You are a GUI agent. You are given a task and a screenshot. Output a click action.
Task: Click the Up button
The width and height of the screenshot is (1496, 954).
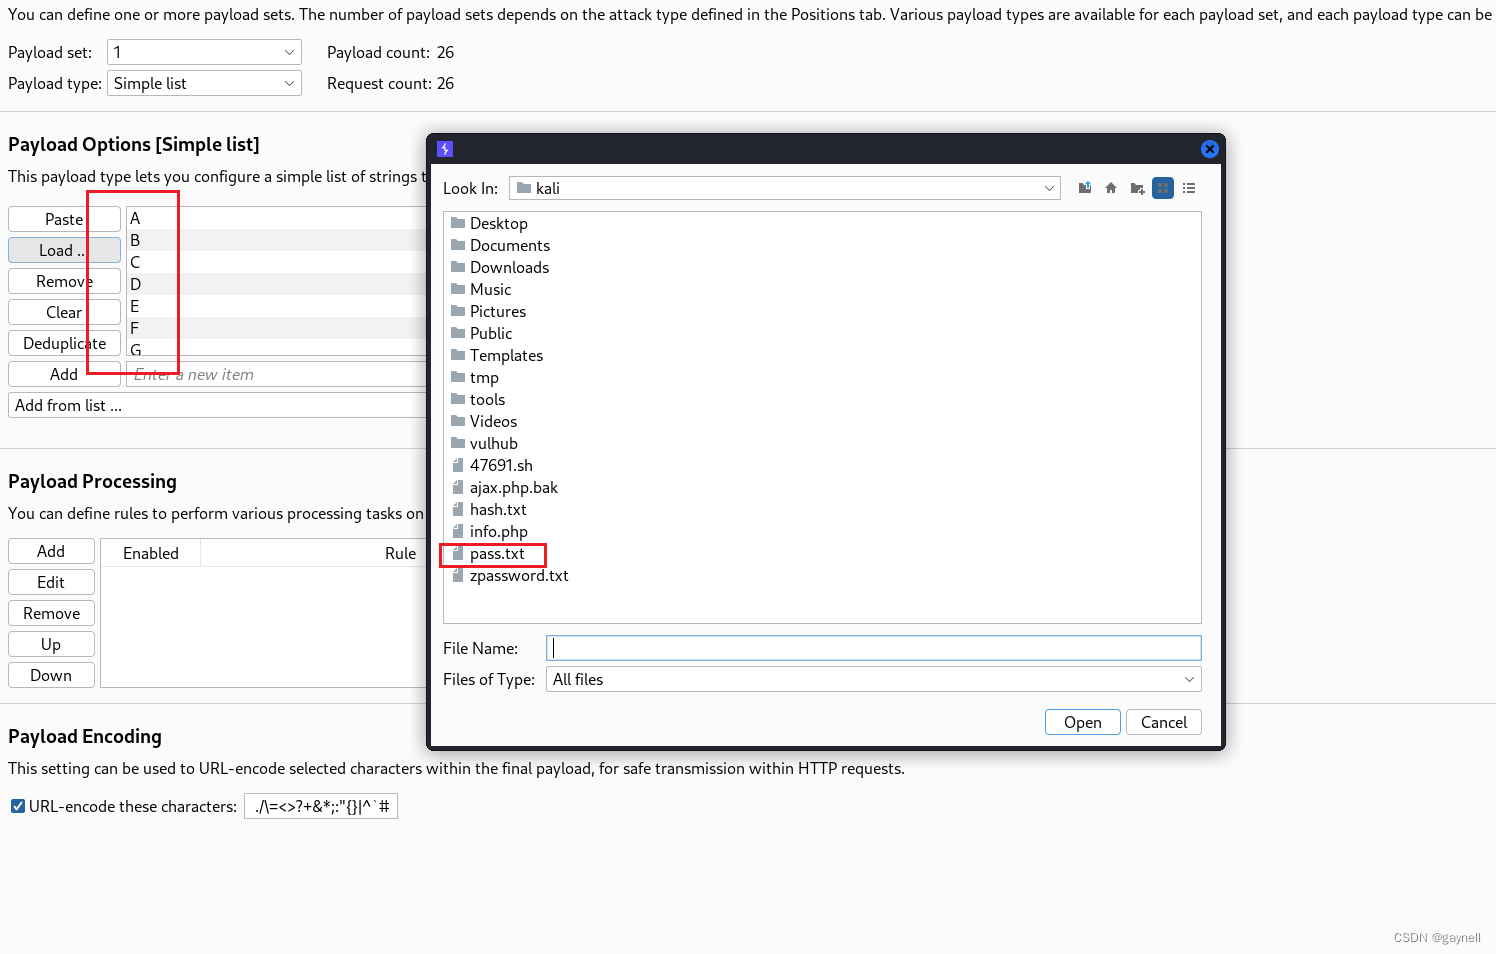[51, 644]
